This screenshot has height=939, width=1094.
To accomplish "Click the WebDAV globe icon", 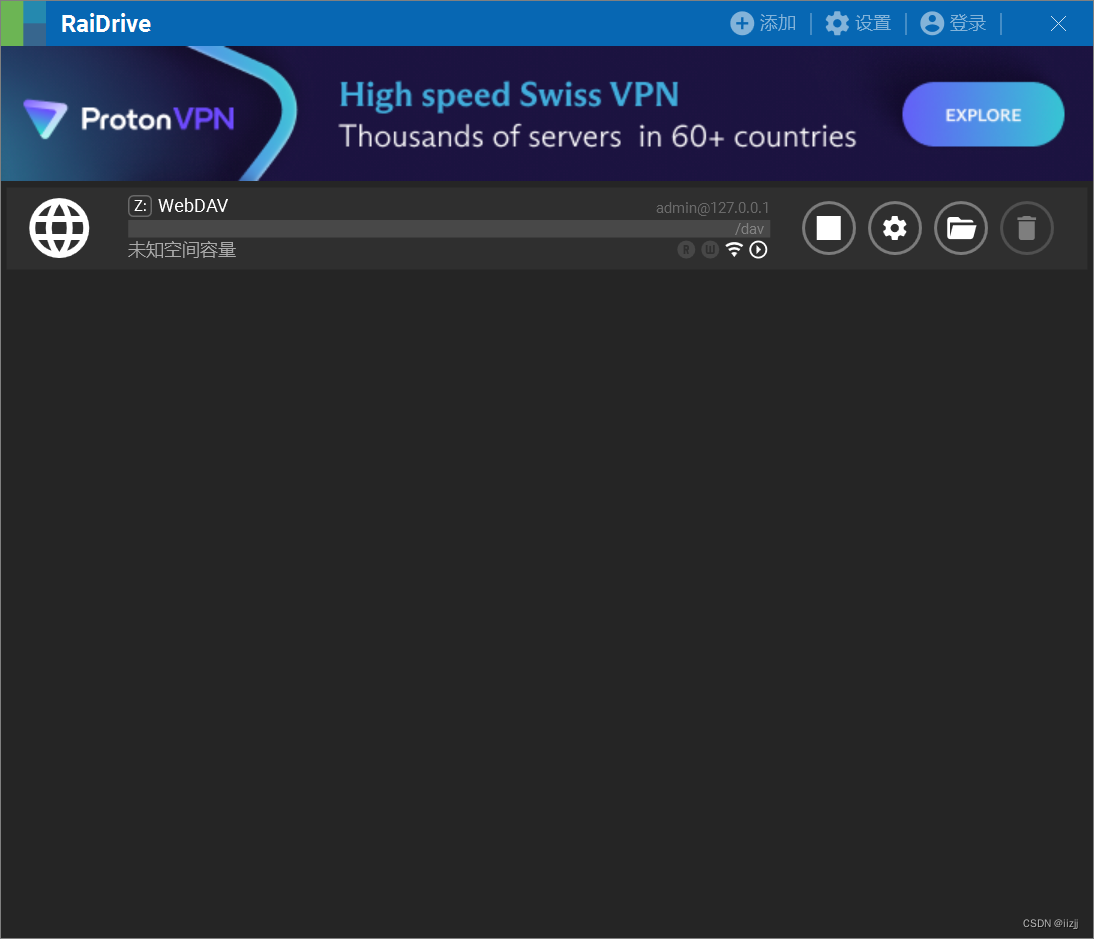I will point(59,228).
